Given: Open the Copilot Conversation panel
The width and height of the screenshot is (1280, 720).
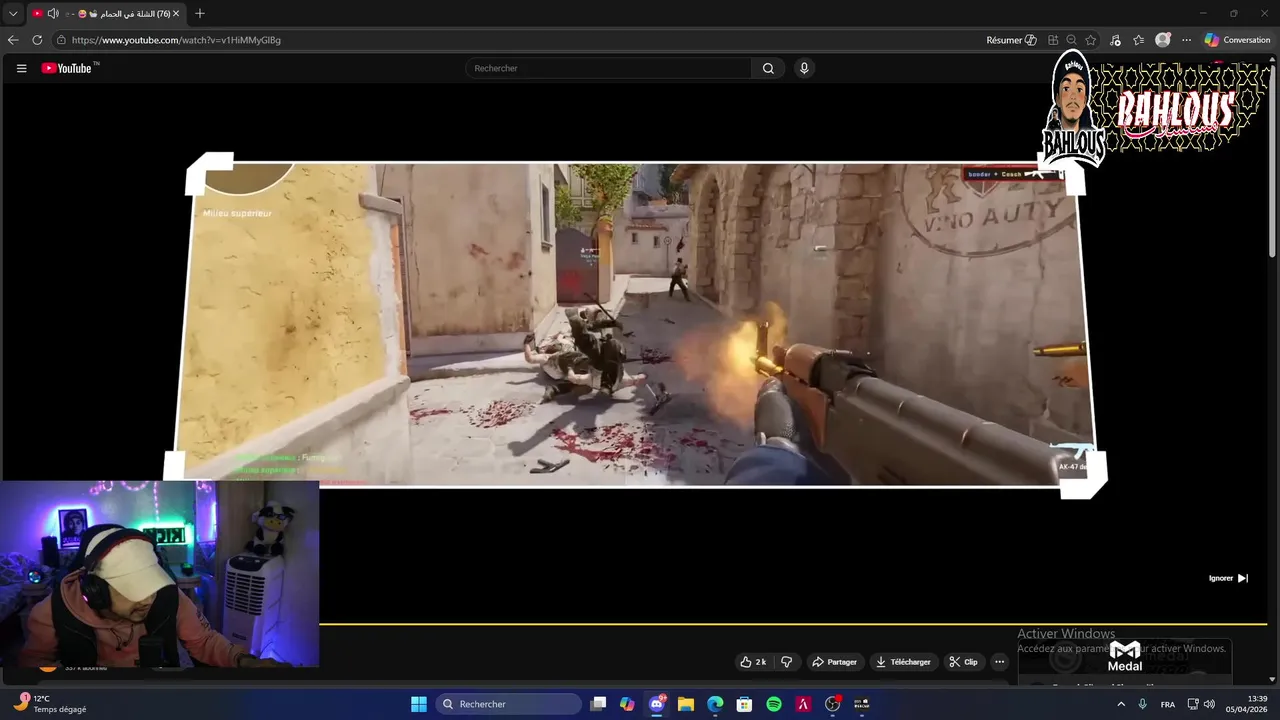Looking at the screenshot, I should (x=1237, y=40).
